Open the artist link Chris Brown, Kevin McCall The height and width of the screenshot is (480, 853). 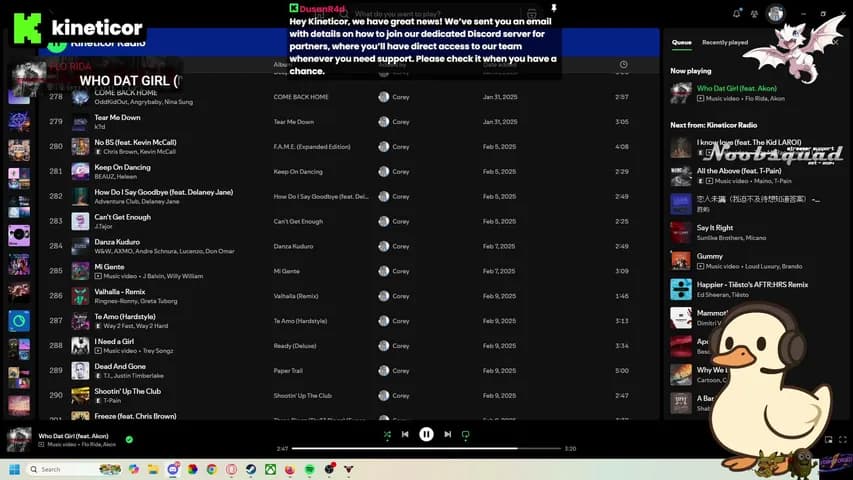[139, 152]
